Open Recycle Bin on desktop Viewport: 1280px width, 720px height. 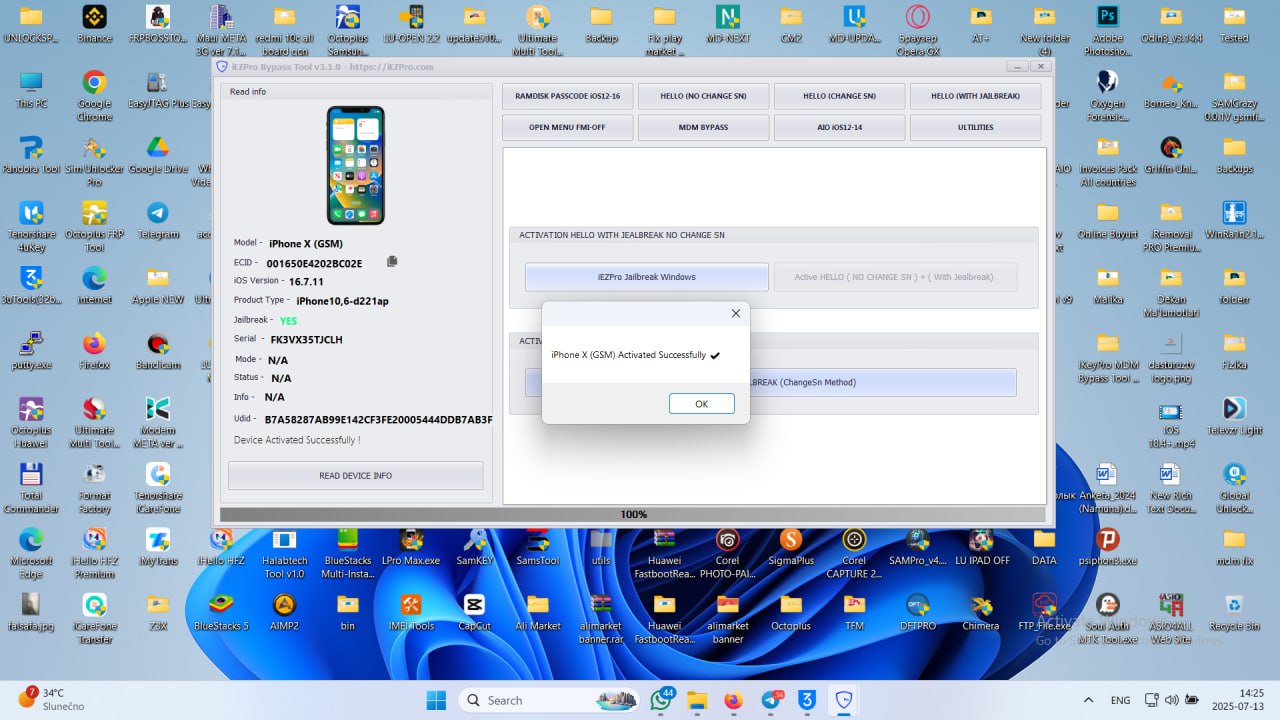tap(1234, 611)
